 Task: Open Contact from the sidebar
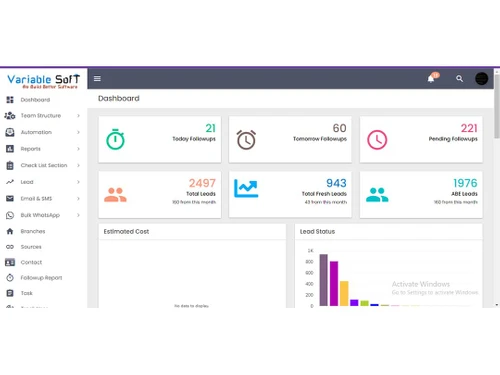pyautogui.click(x=31, y=262)
